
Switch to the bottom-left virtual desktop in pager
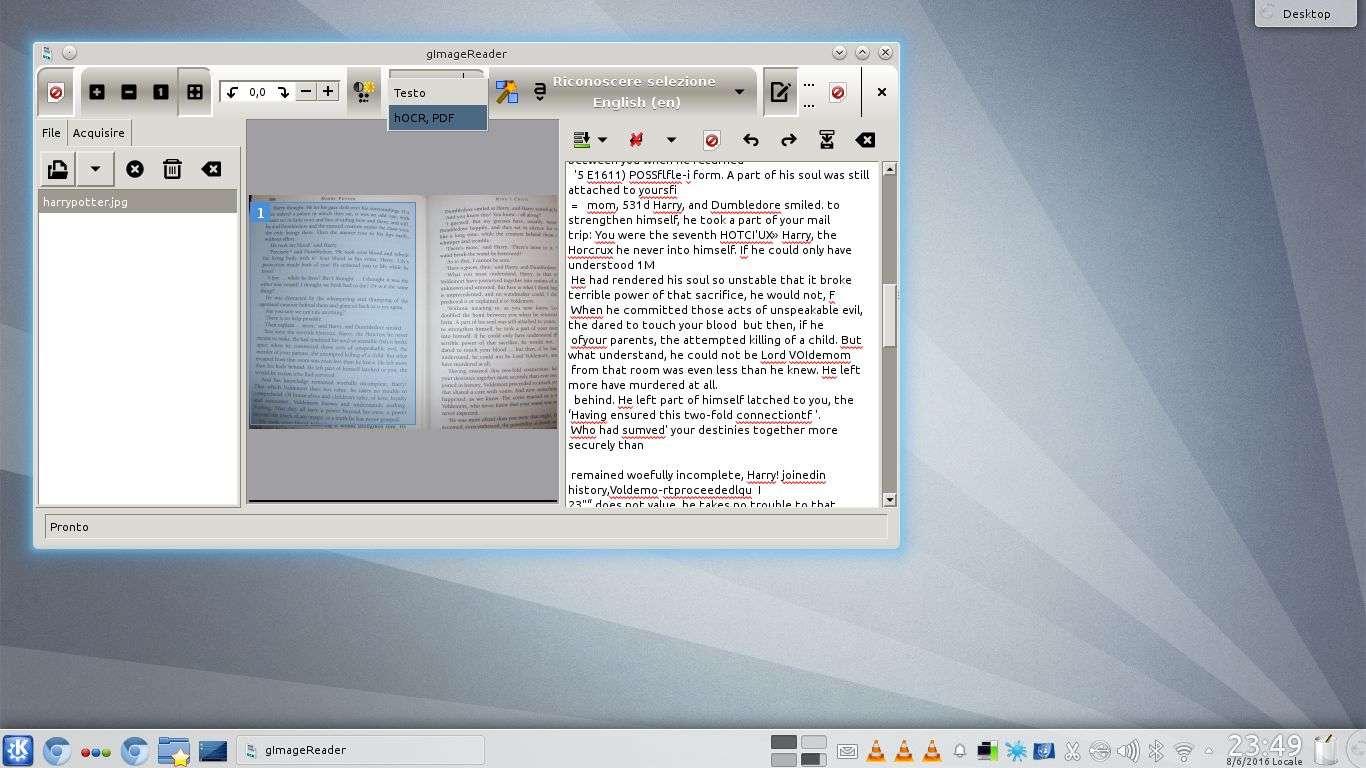click(784, 760)
